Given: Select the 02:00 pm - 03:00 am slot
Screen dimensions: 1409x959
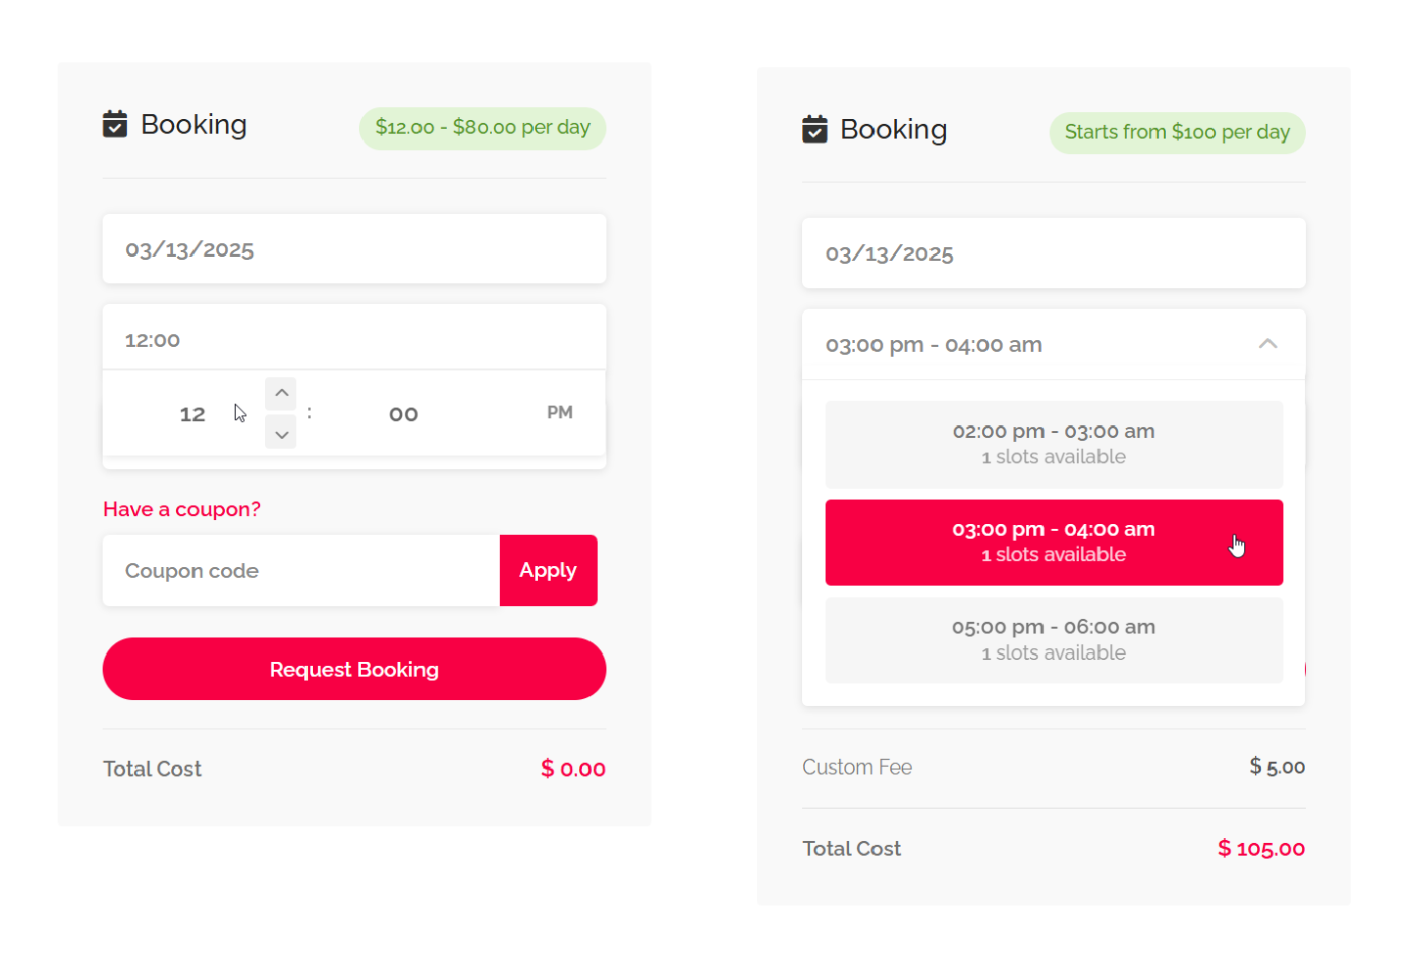Looking at the screenshot, I should pos(1053,444).
